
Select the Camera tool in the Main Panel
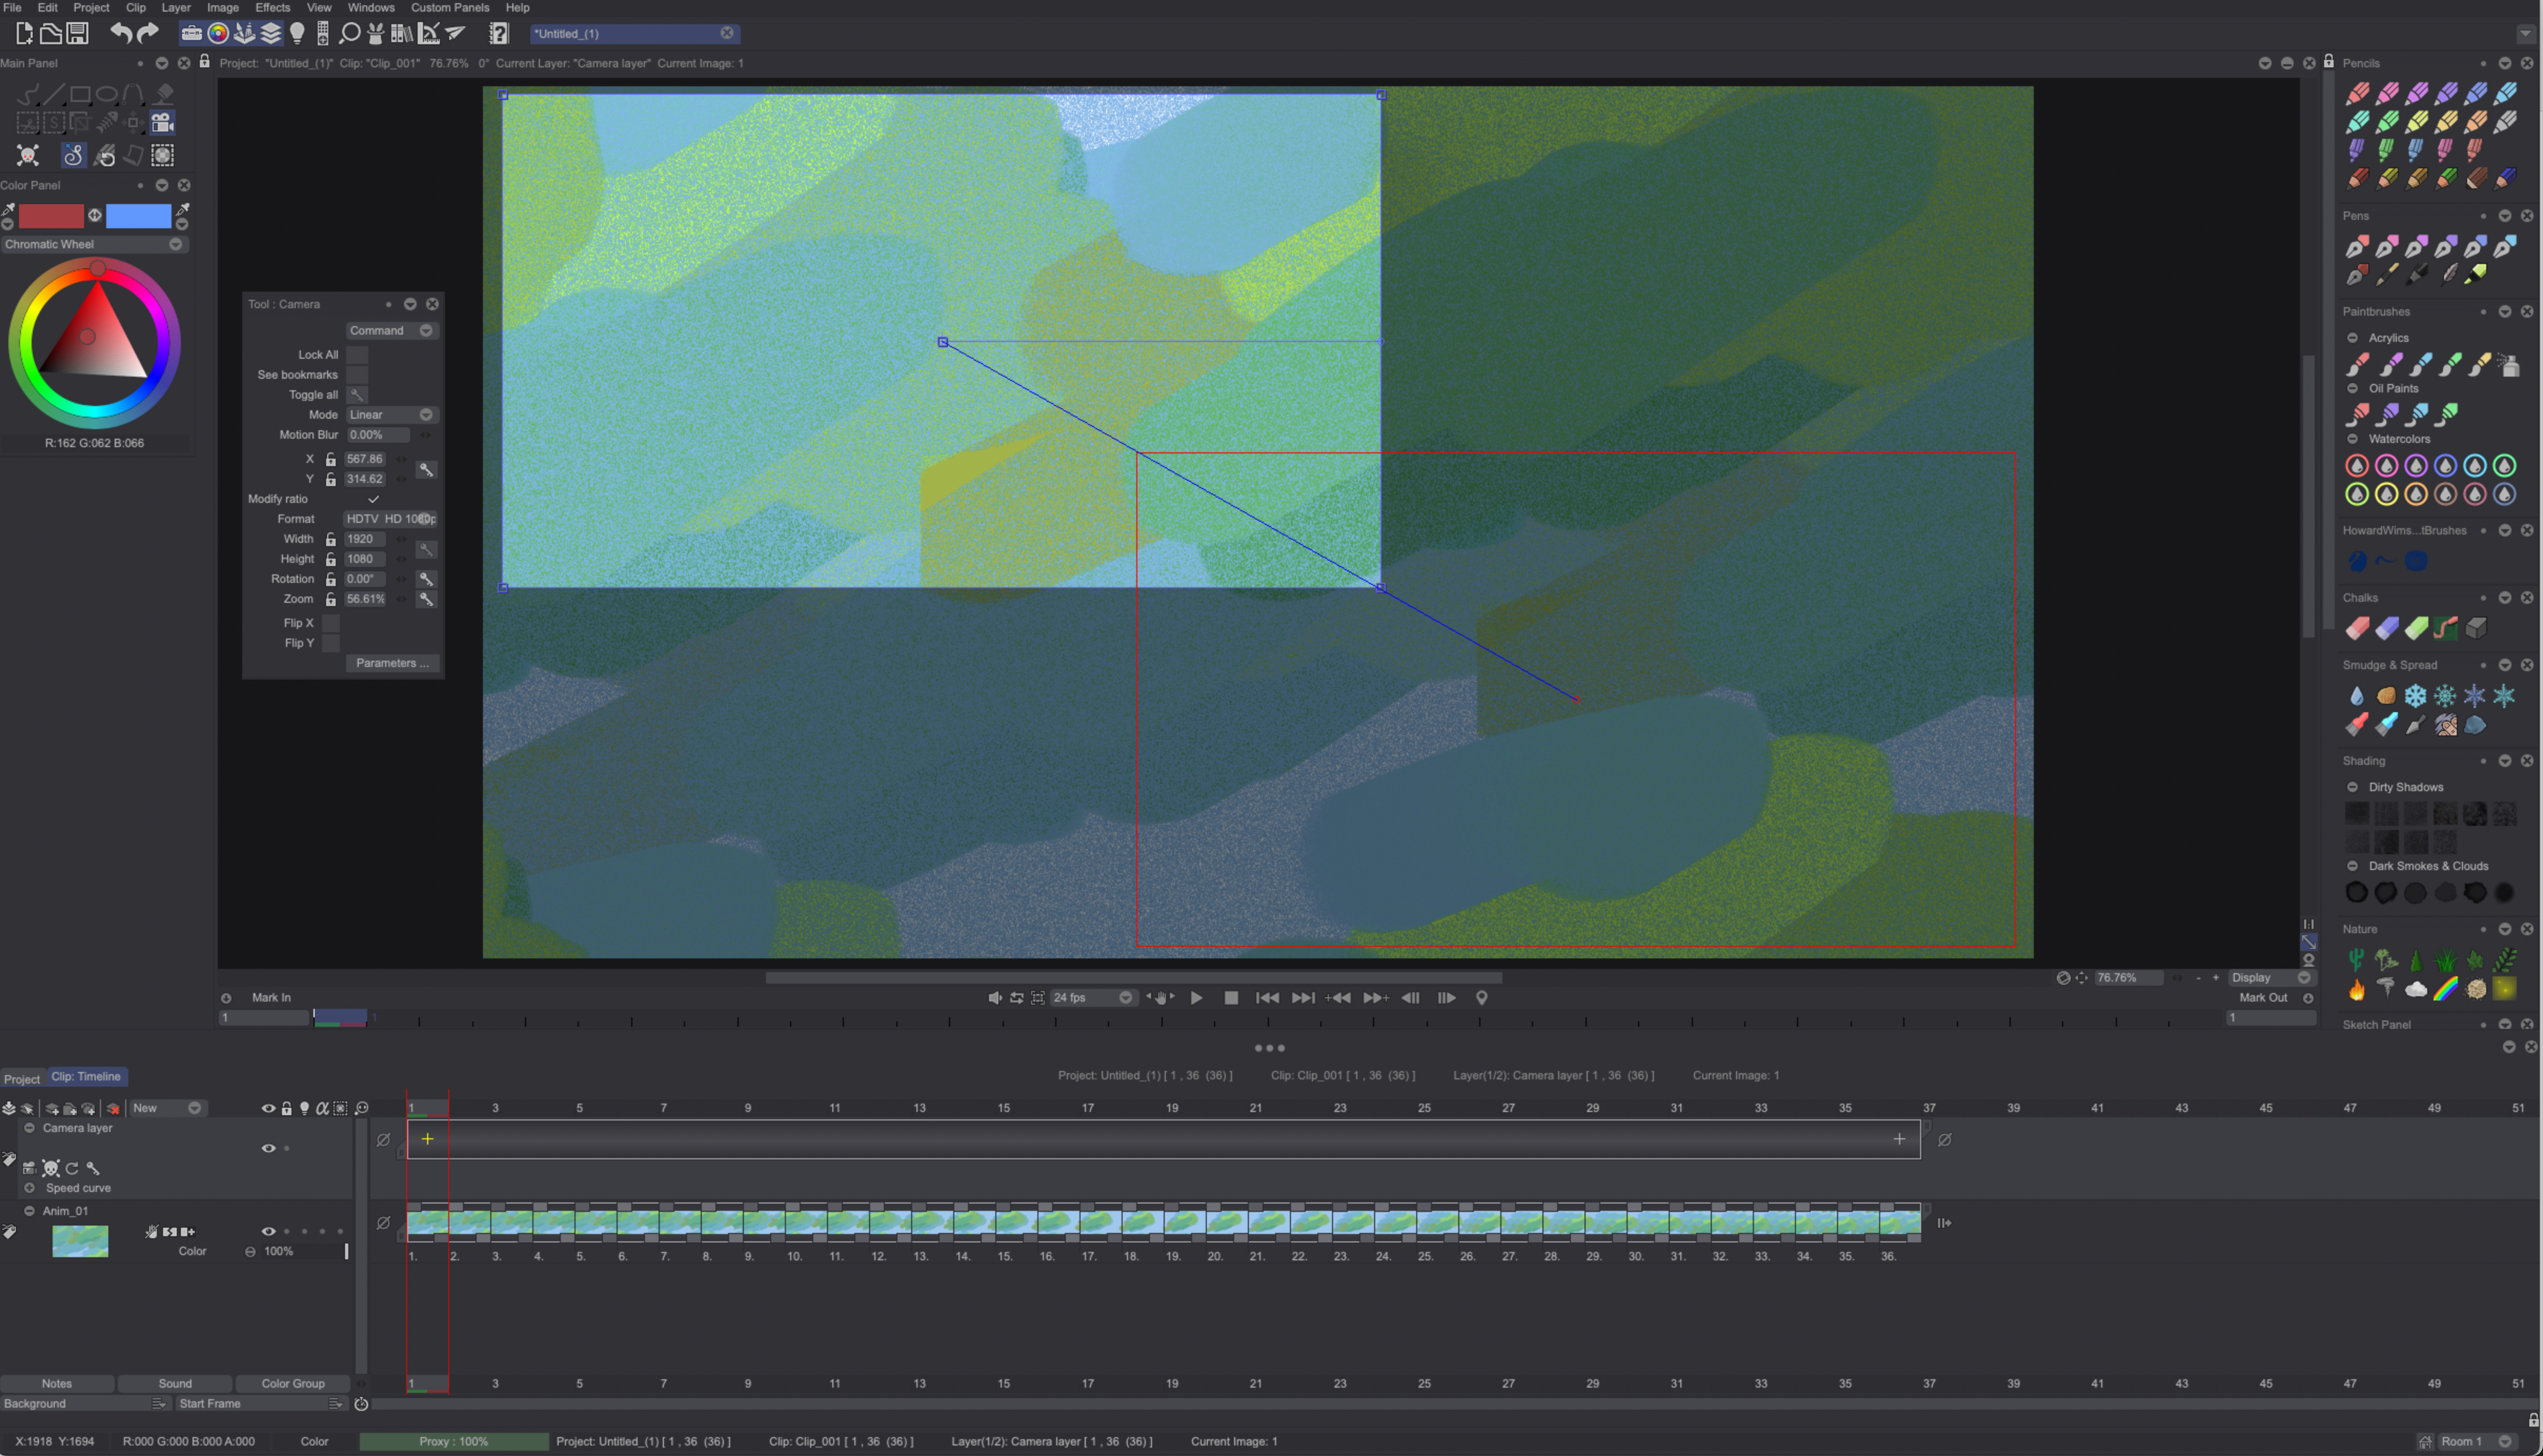[x=162, y=122]
